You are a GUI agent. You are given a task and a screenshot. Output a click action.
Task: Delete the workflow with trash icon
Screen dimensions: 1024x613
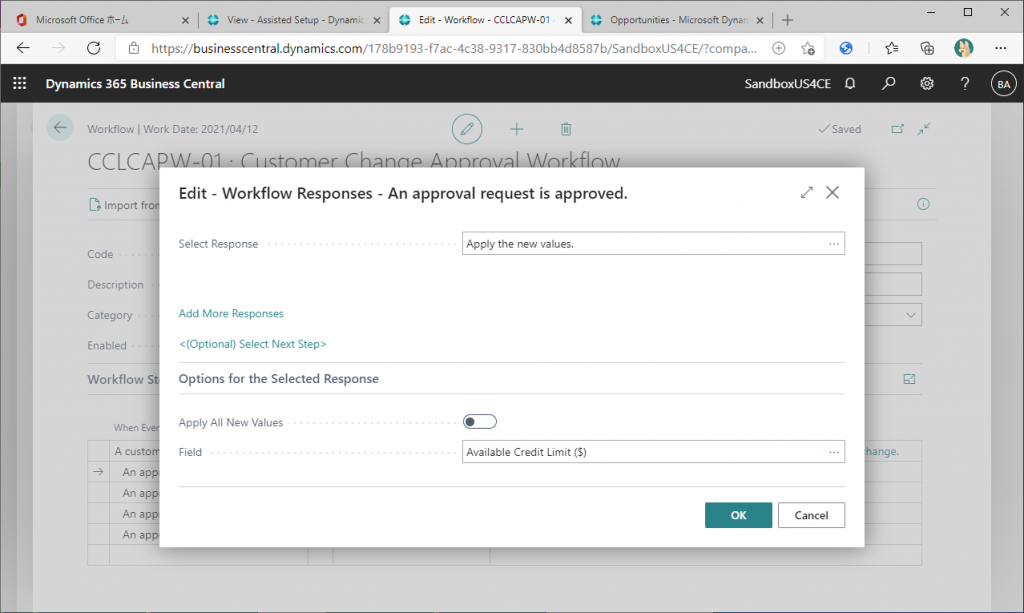(x=566, y=129)
